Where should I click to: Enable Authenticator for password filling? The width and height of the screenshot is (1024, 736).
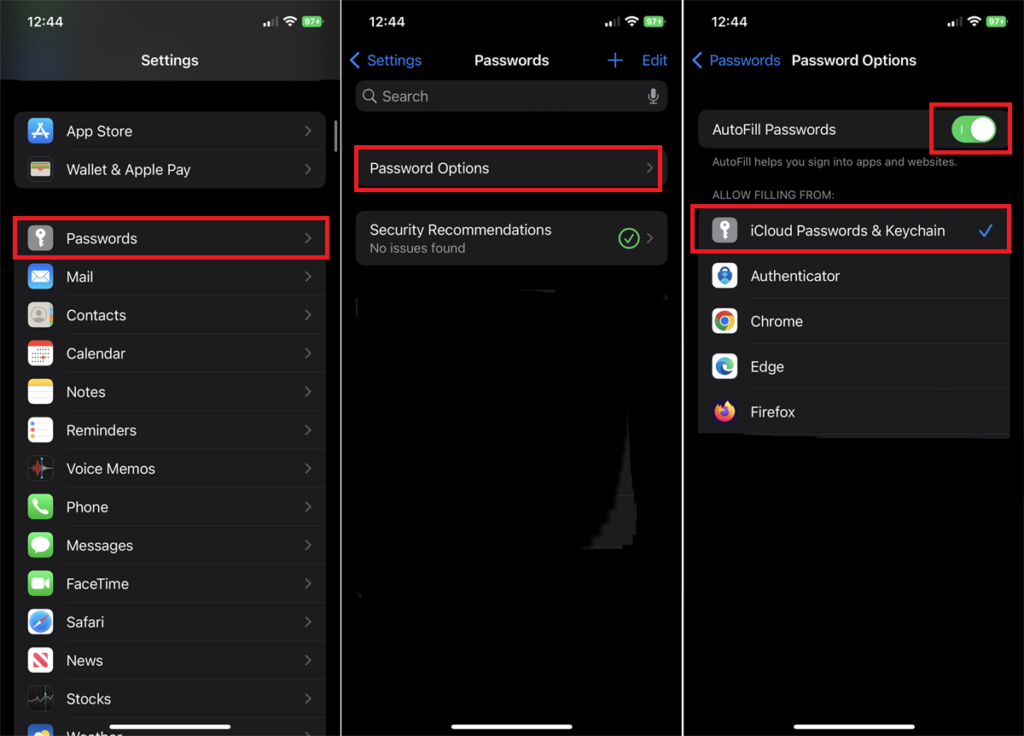(x=854, y=276)
